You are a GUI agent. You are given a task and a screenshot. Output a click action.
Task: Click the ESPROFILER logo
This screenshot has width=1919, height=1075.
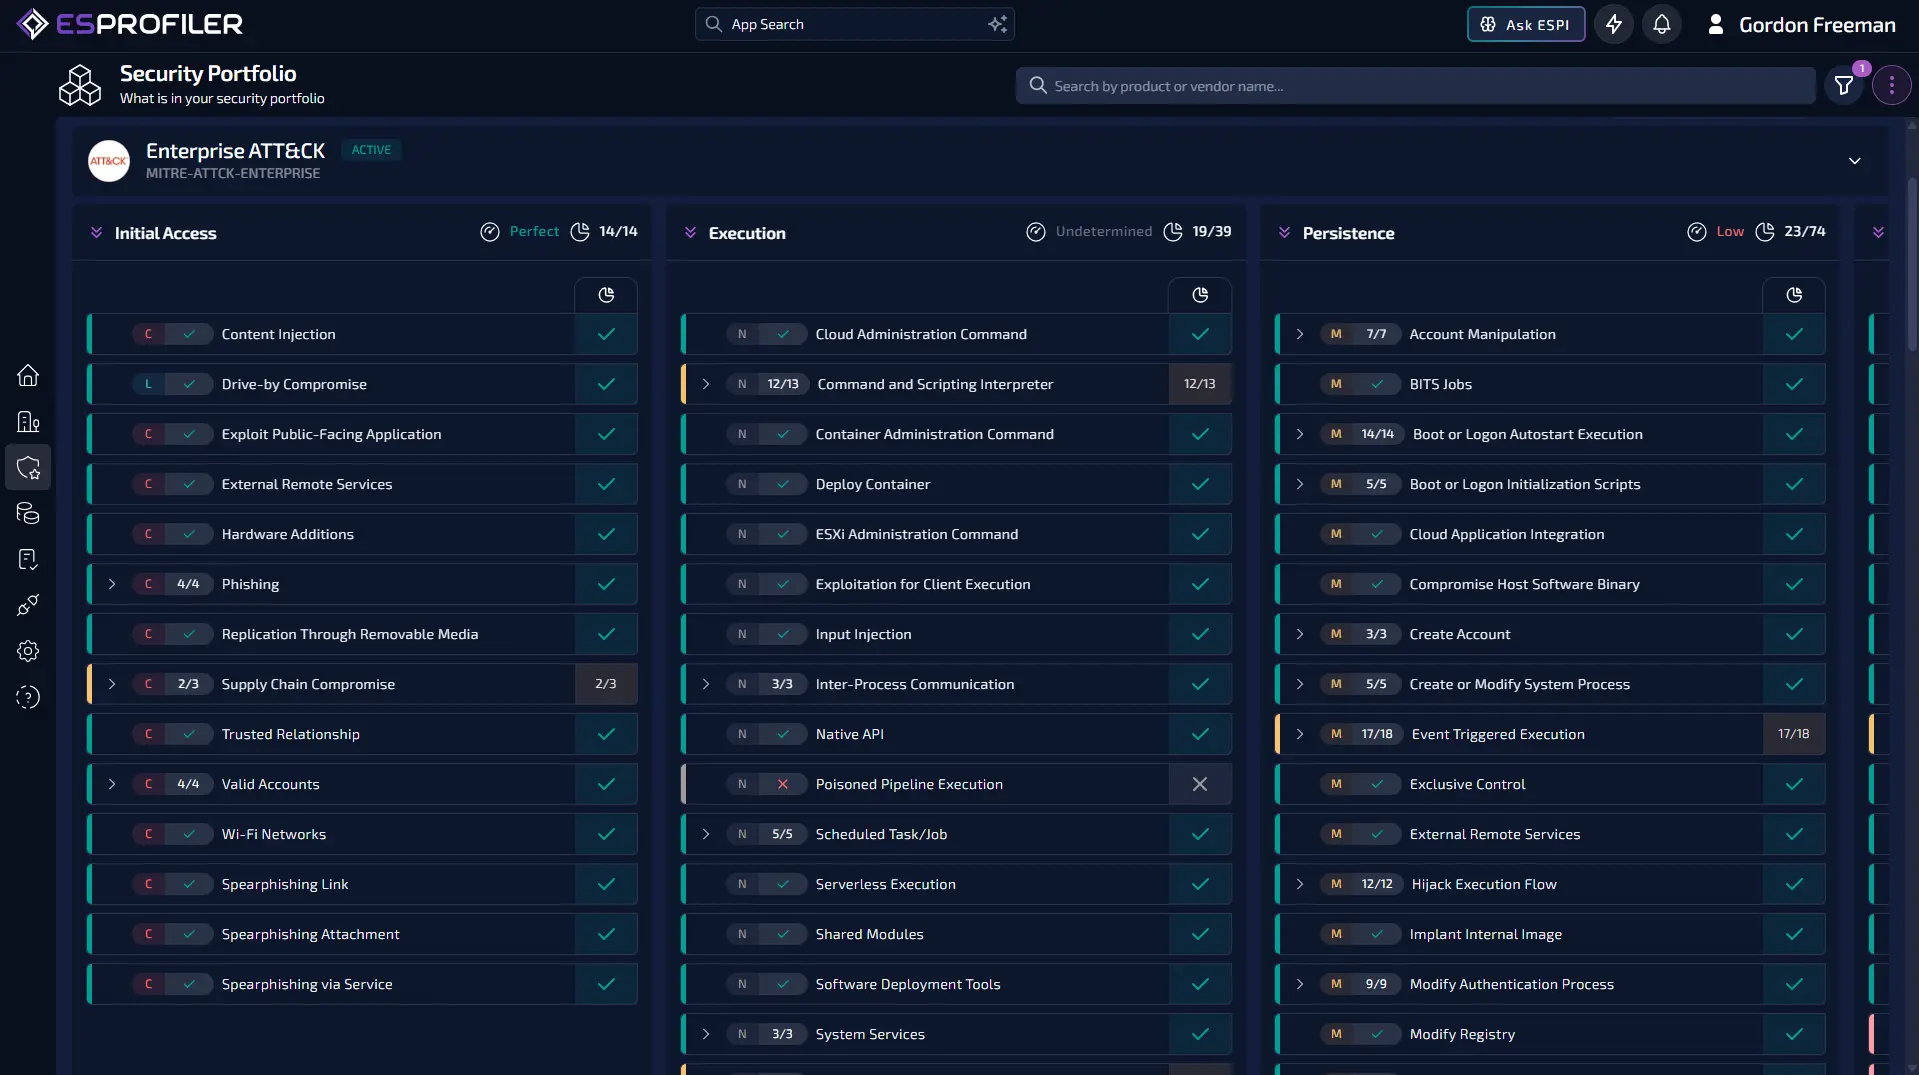click(x=130, y=24)
